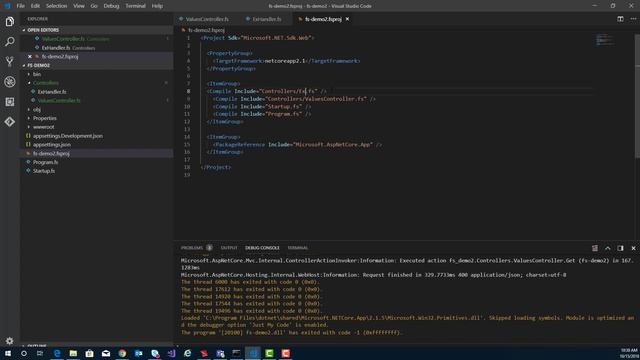Close the fs-demo2.fsproj editor tab
Image resolution: width=640 pixels, height=360 pixels.
click(x=347, y=19)
